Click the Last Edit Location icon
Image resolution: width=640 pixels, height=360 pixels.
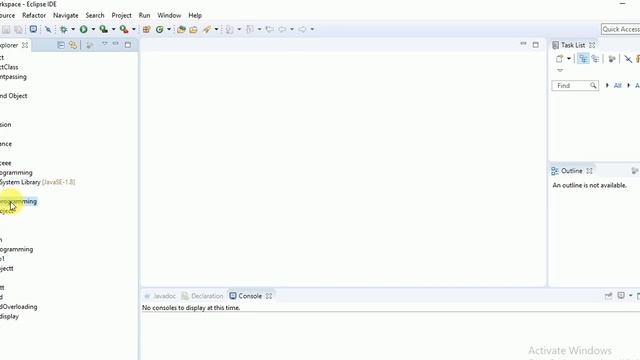point(269,29)
